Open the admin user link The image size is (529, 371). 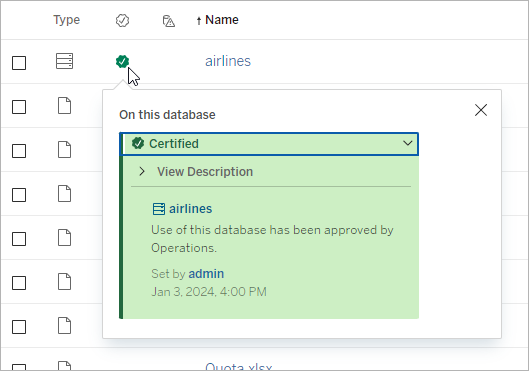point(206,274)
